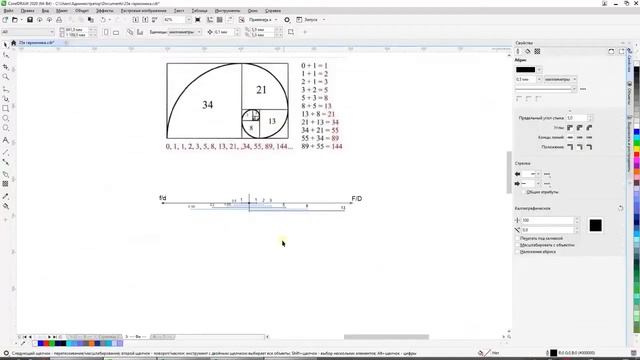The image size is (640, 360).
Task: Select the Ellipse tool
Action: [x=6, y=118]
